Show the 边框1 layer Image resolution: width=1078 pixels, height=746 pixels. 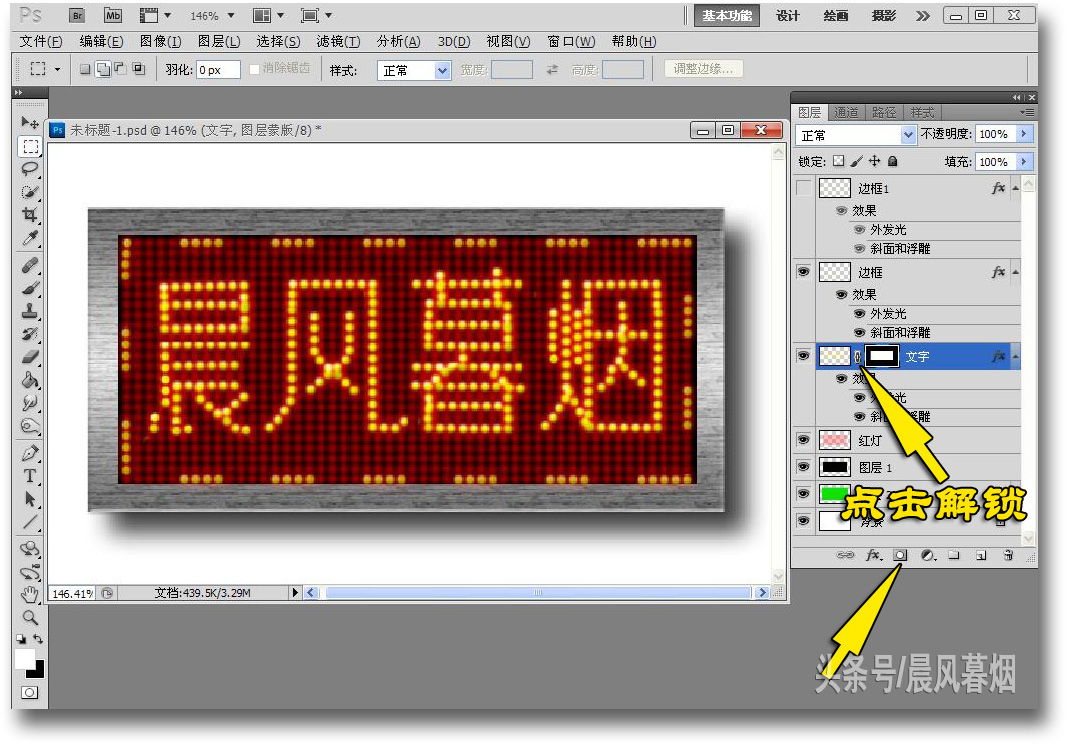[x=805, y=188]
